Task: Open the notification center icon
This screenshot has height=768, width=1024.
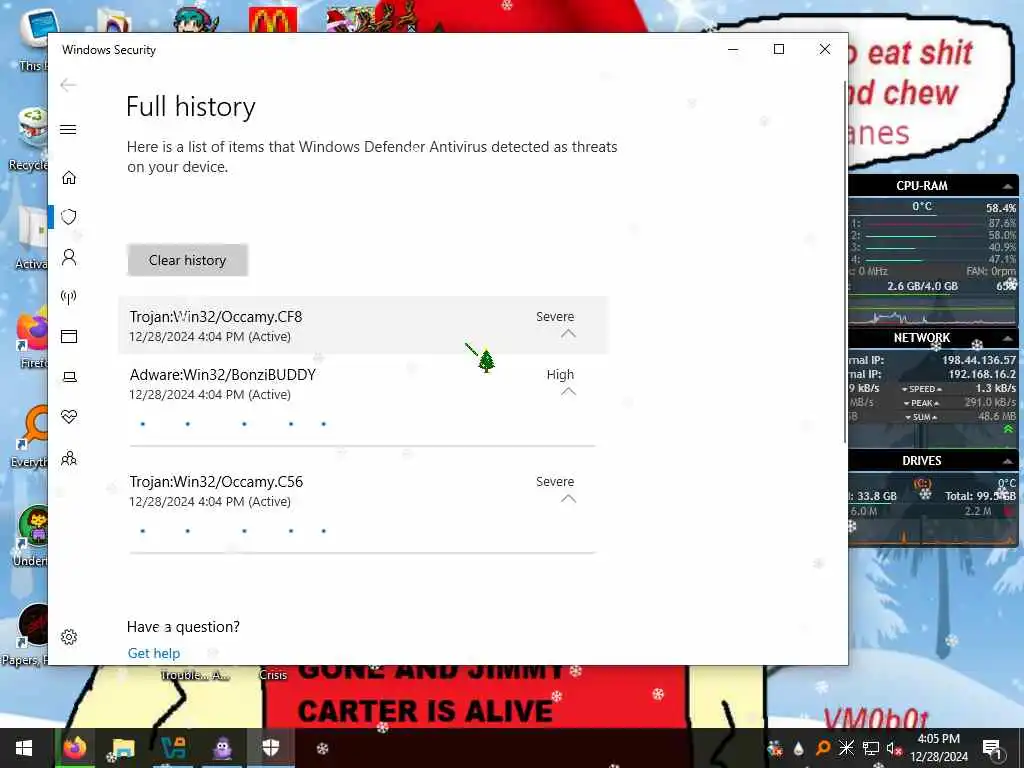Action: pos(992,748)
